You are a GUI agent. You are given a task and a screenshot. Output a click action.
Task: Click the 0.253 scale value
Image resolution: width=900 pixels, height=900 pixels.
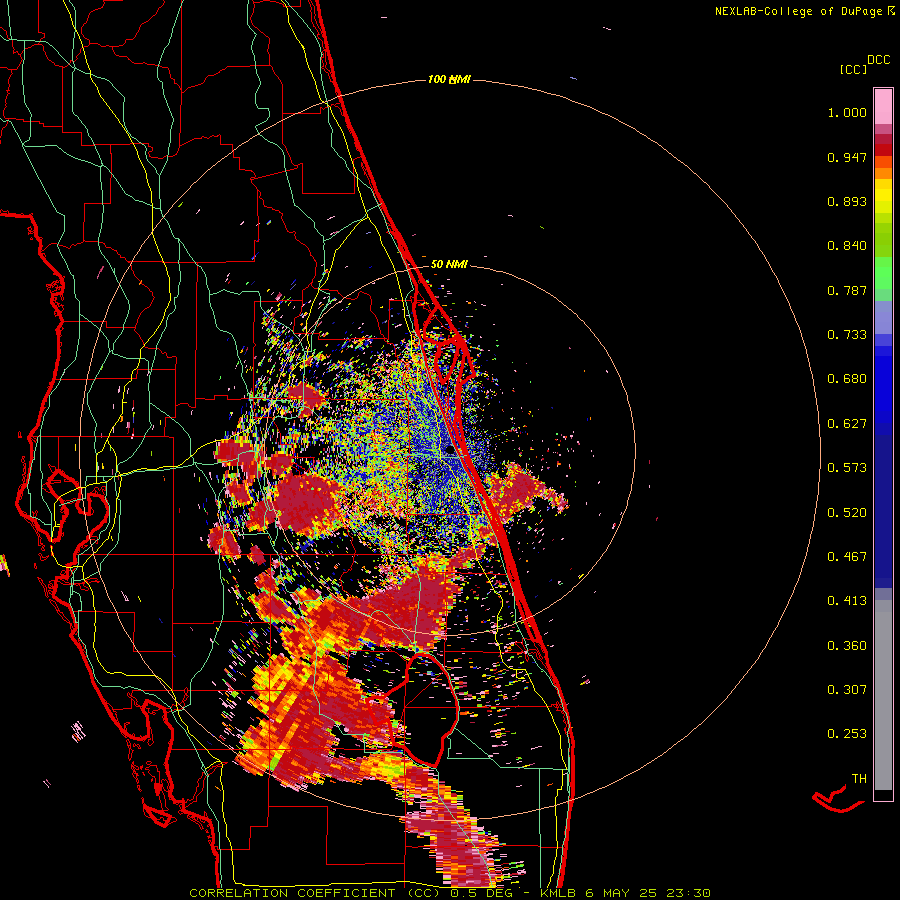(x=847, y=734)
